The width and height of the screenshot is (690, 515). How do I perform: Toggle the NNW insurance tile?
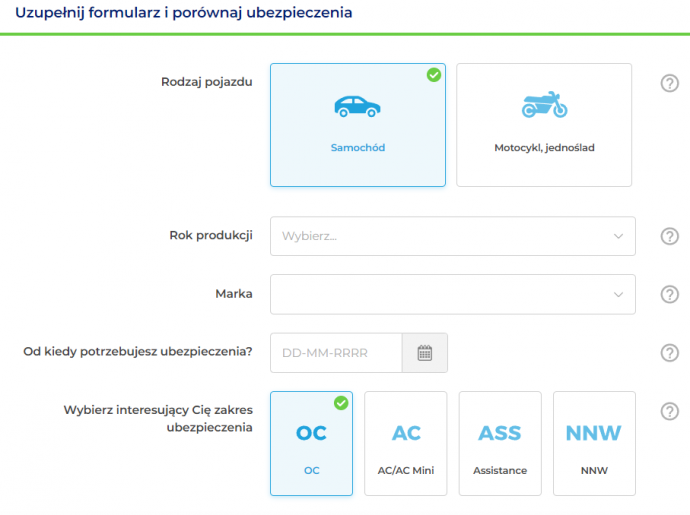click(x=594, y=443)
